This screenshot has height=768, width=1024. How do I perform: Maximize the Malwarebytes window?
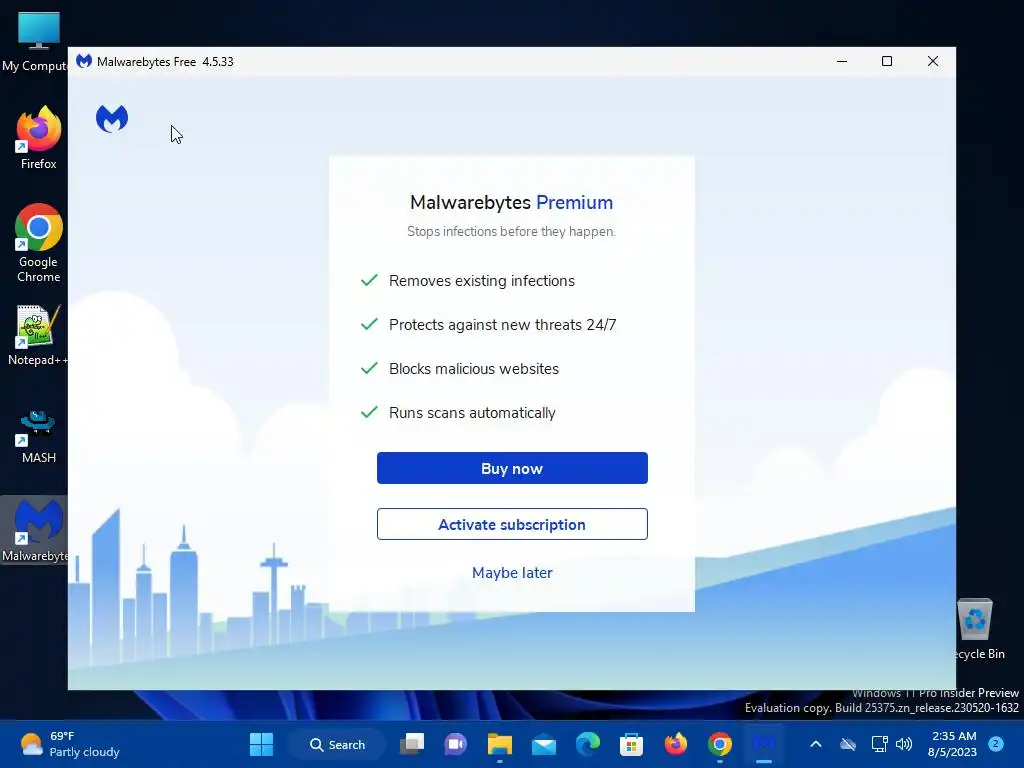coord(887,61)
